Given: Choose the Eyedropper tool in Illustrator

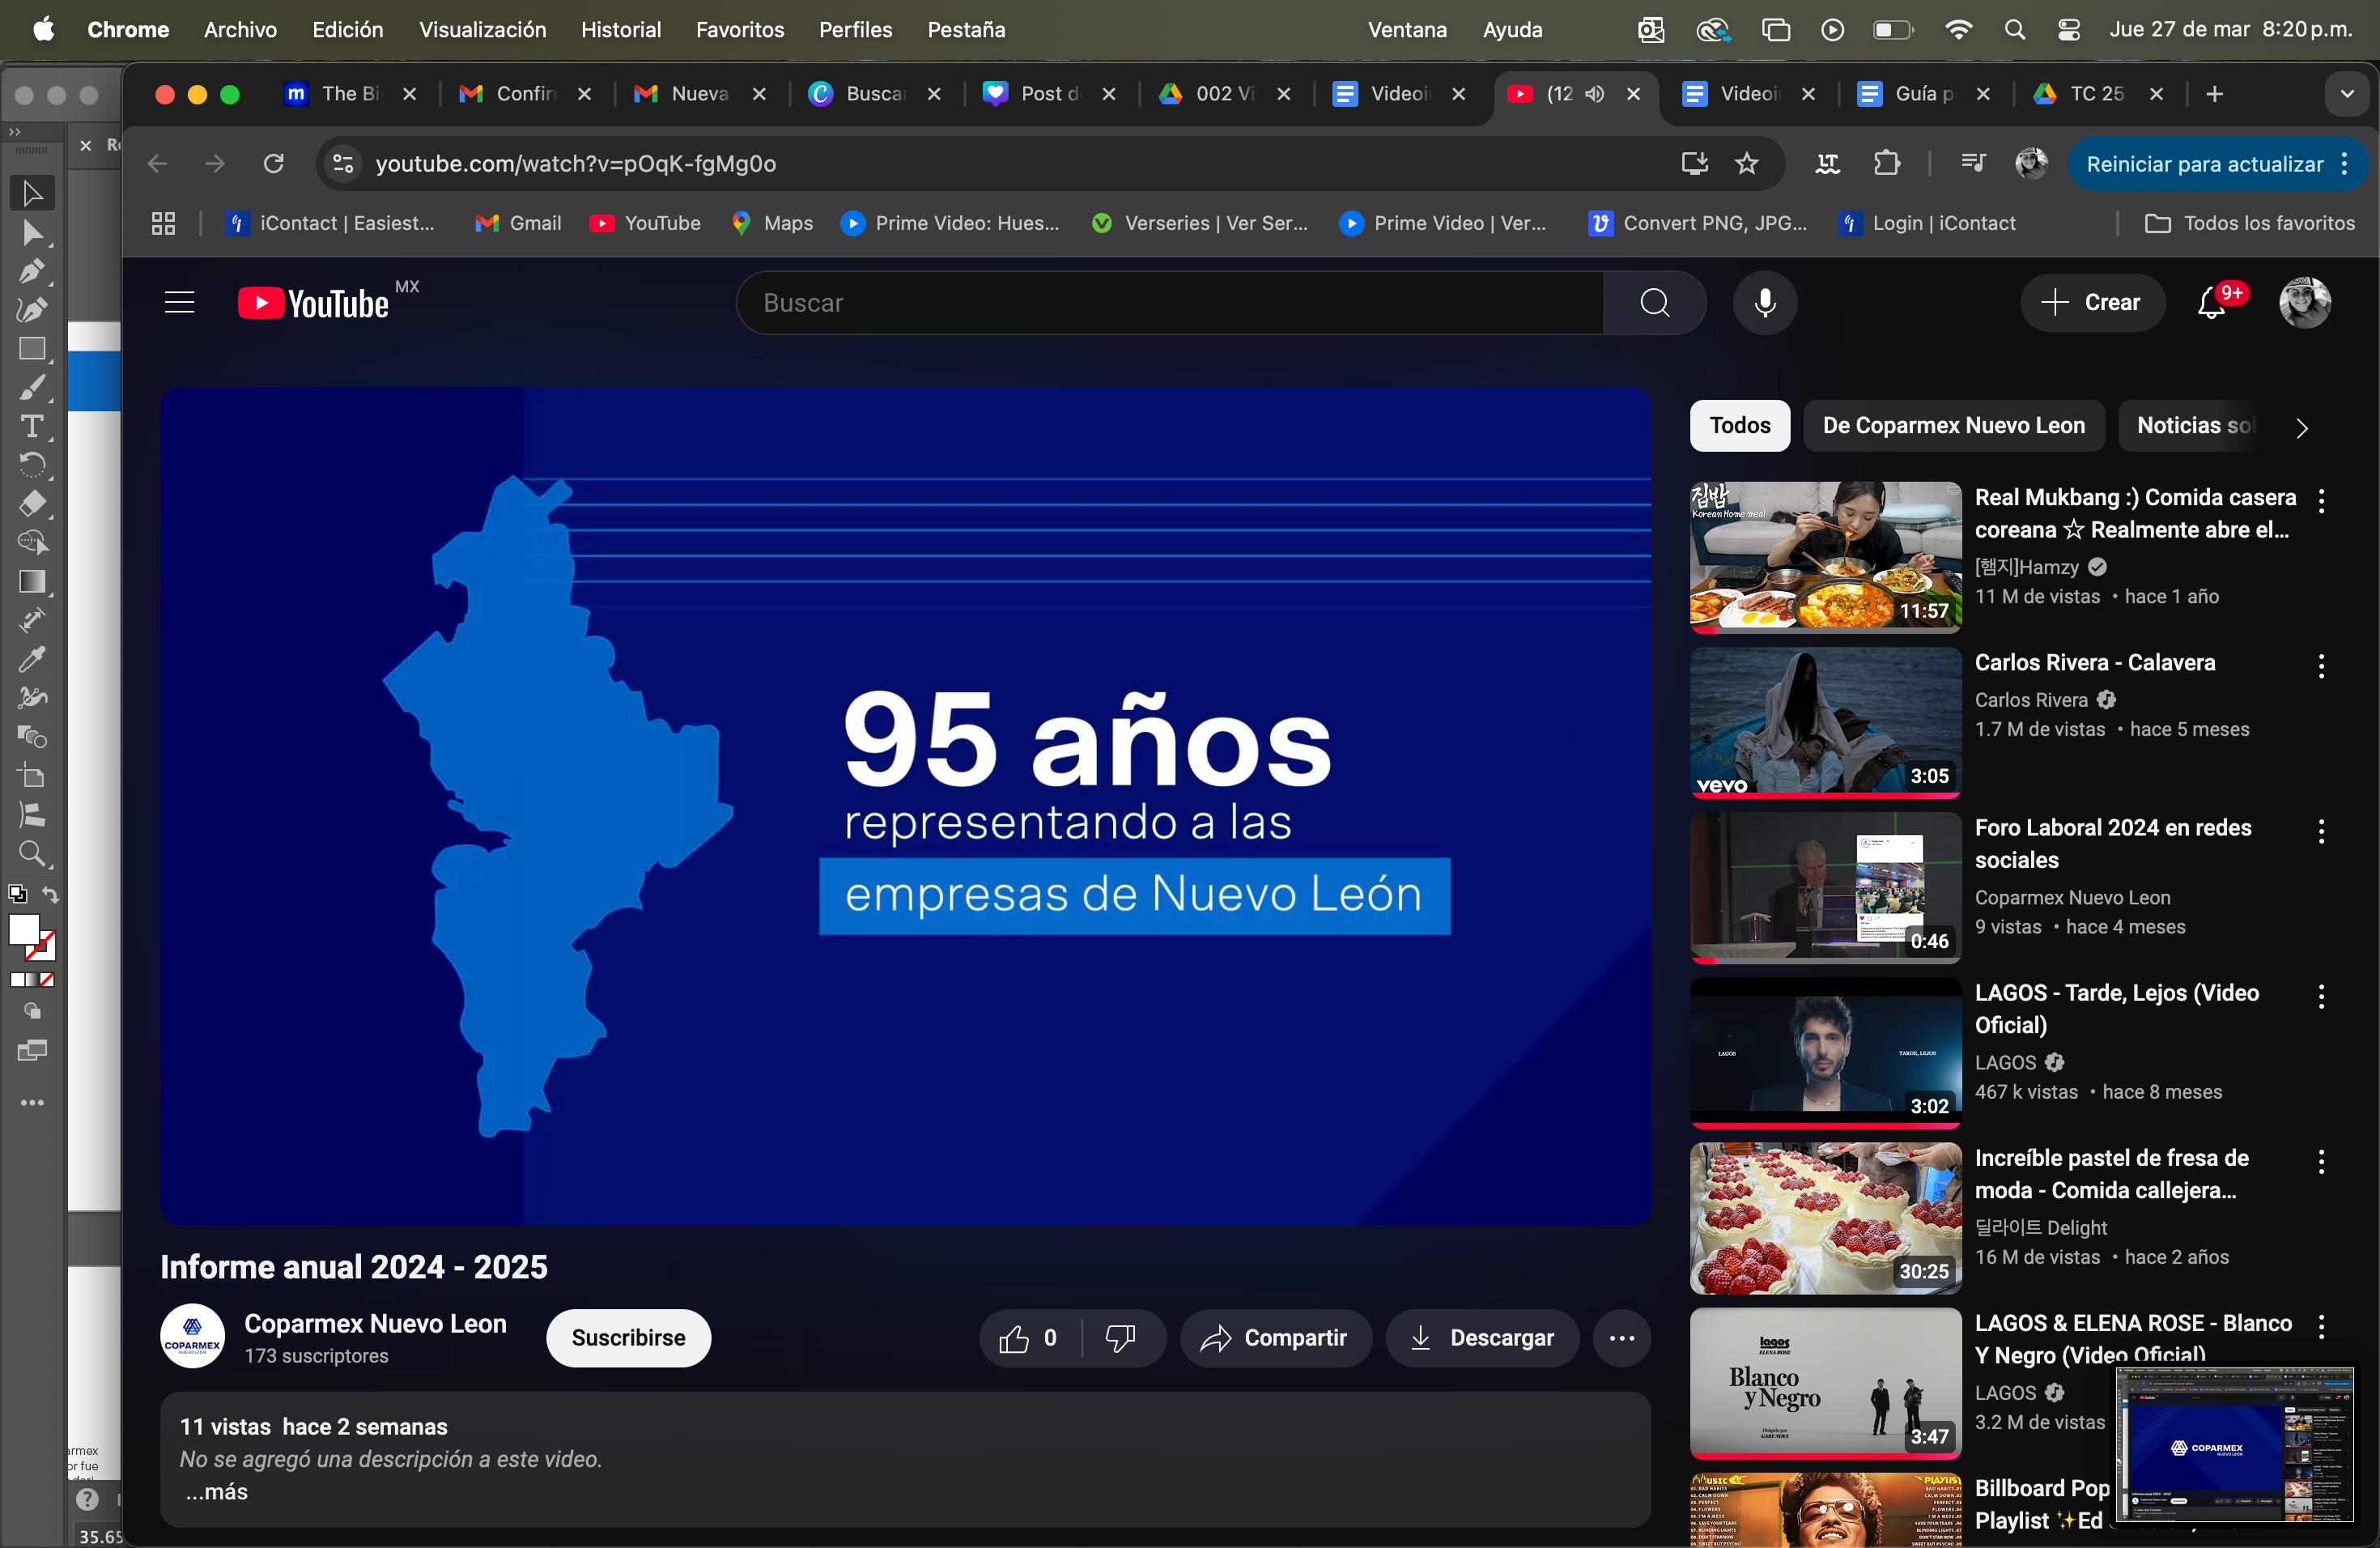Looking at the screenshot, I should pos(32,659).
